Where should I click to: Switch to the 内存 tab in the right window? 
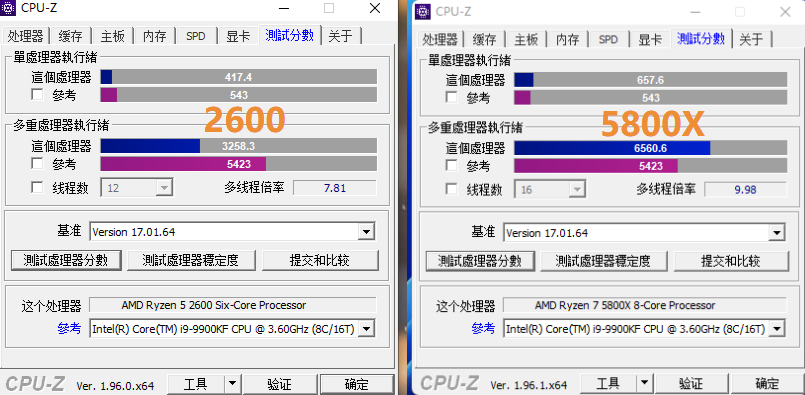pos(568,39)
